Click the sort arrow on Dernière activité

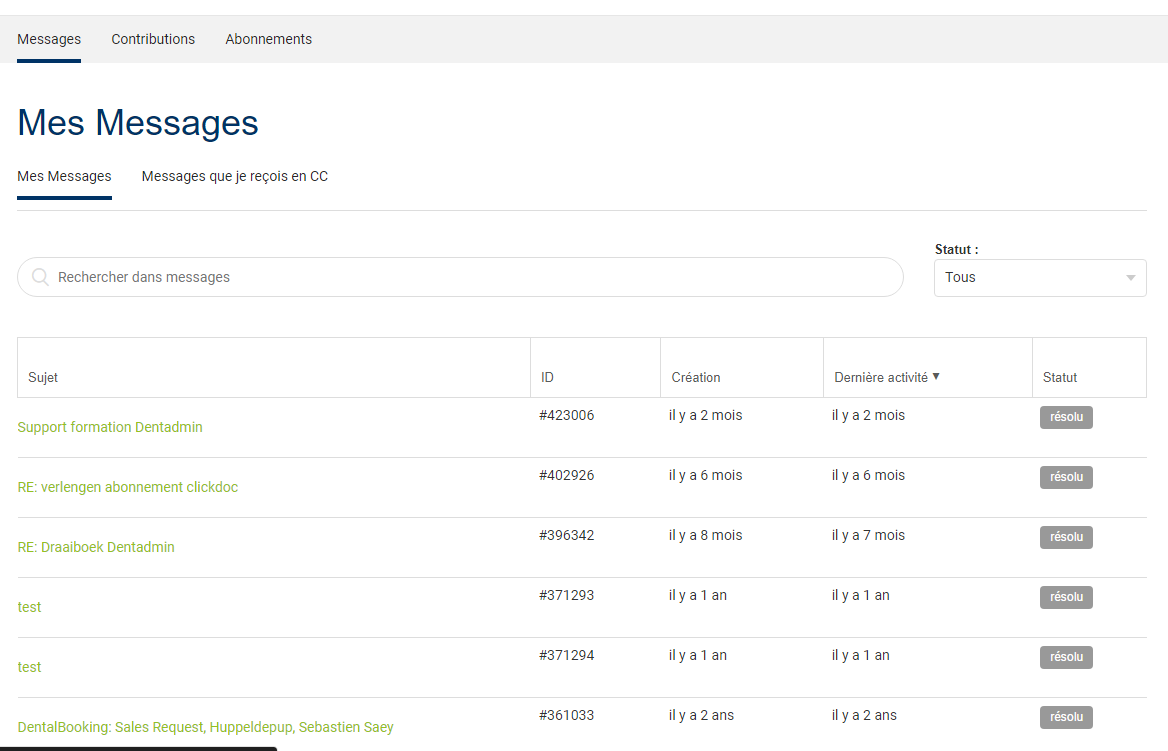coord(937,377)
